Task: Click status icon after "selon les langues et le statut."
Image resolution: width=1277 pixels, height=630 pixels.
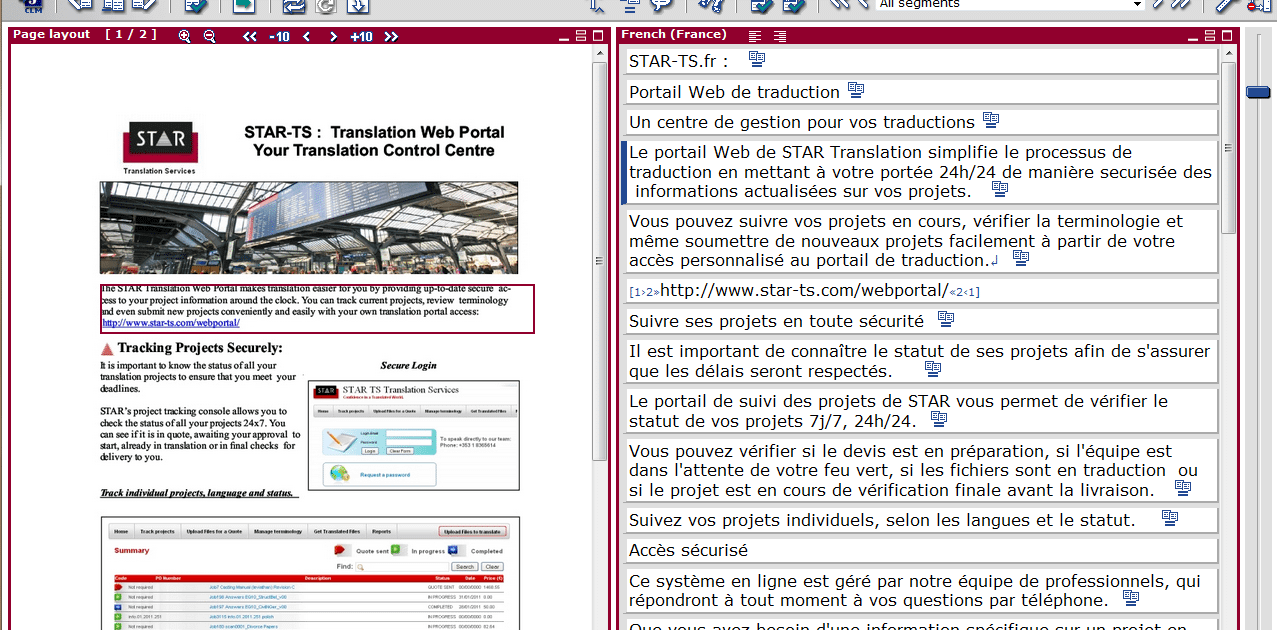Action: [1169, 518]
